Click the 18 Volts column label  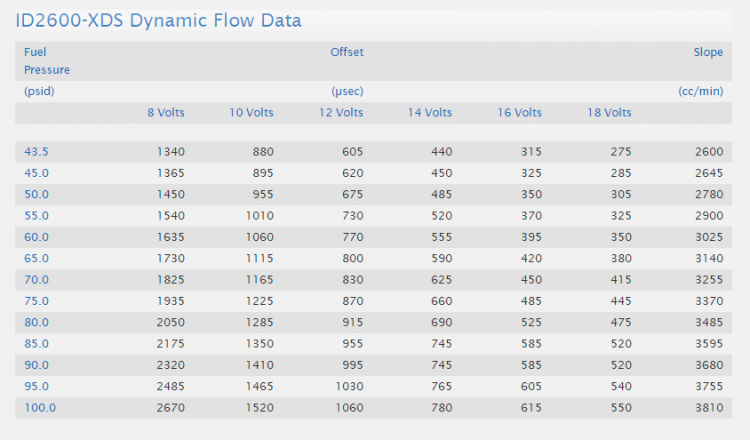[x=609, y=112]
